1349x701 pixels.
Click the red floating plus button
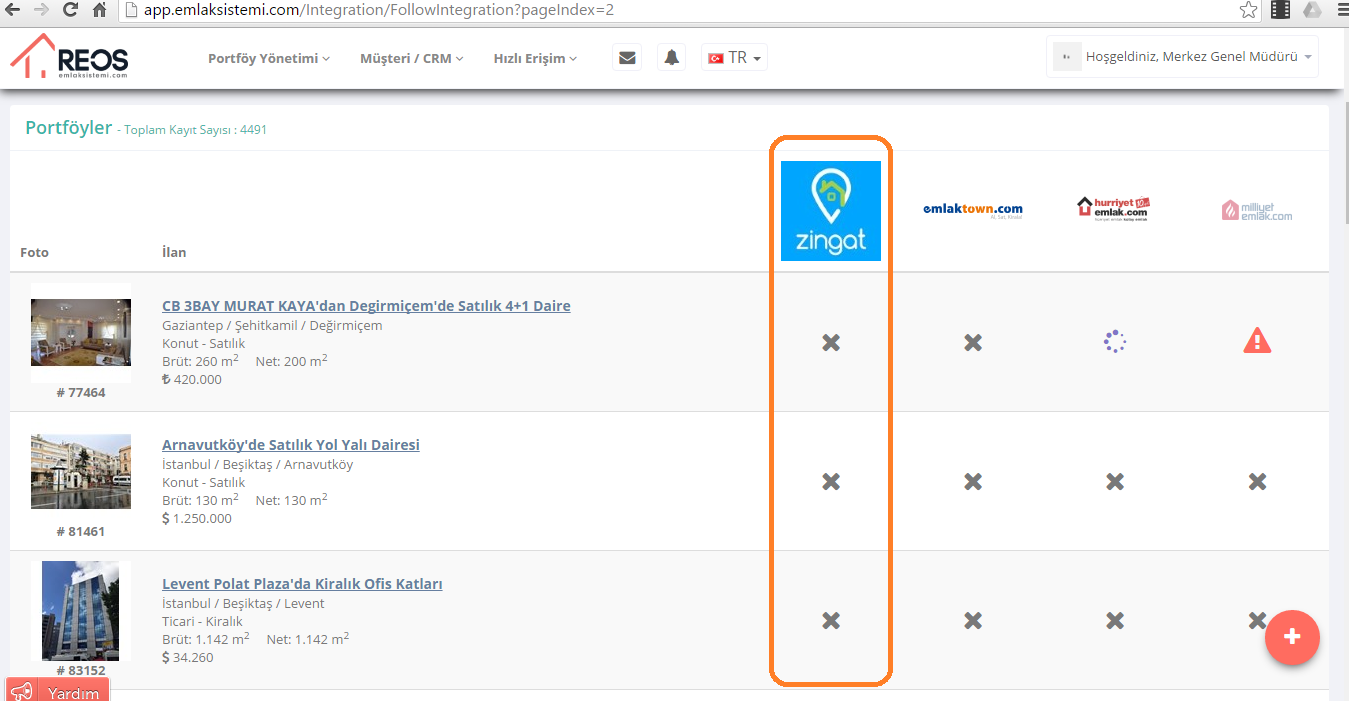[1291, 637]
